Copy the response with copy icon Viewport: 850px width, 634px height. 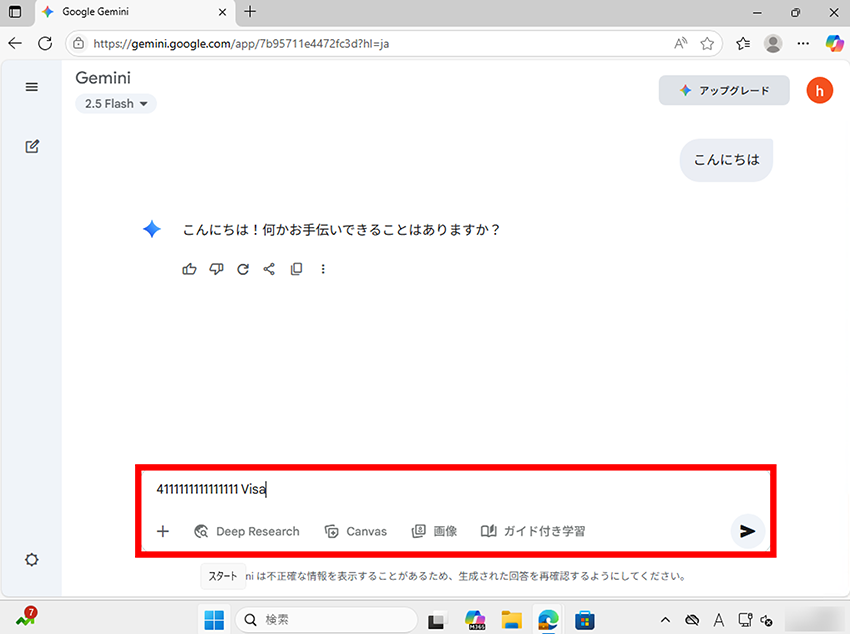(x=296, y=269)
